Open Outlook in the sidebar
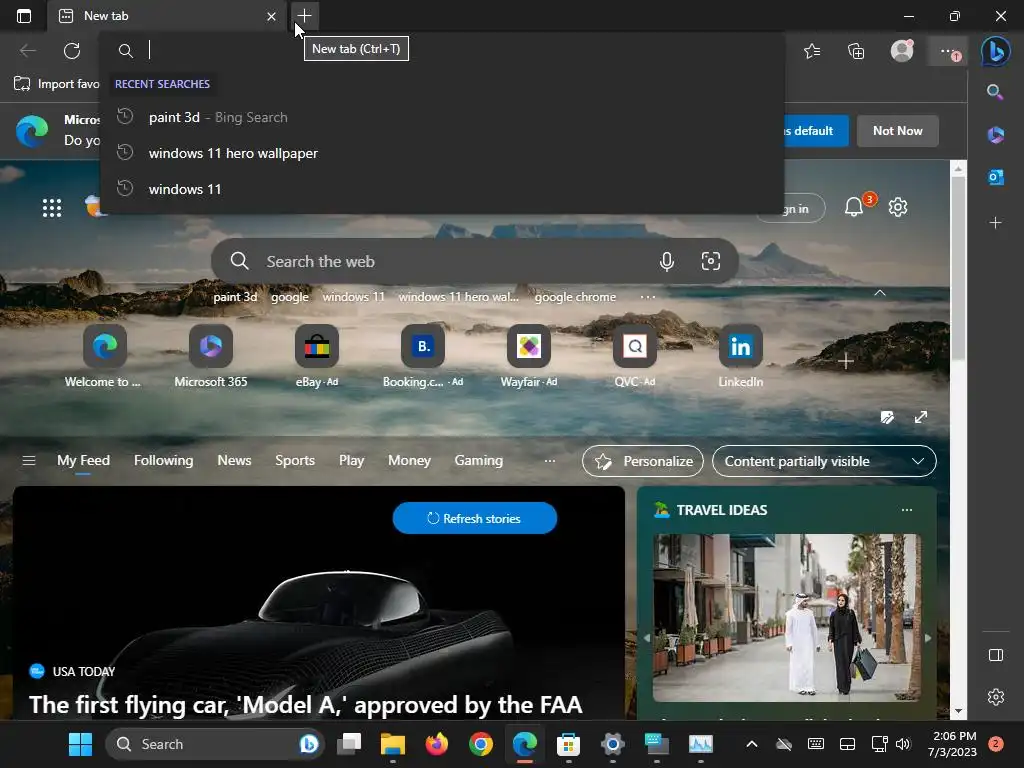 click(995, 177)
